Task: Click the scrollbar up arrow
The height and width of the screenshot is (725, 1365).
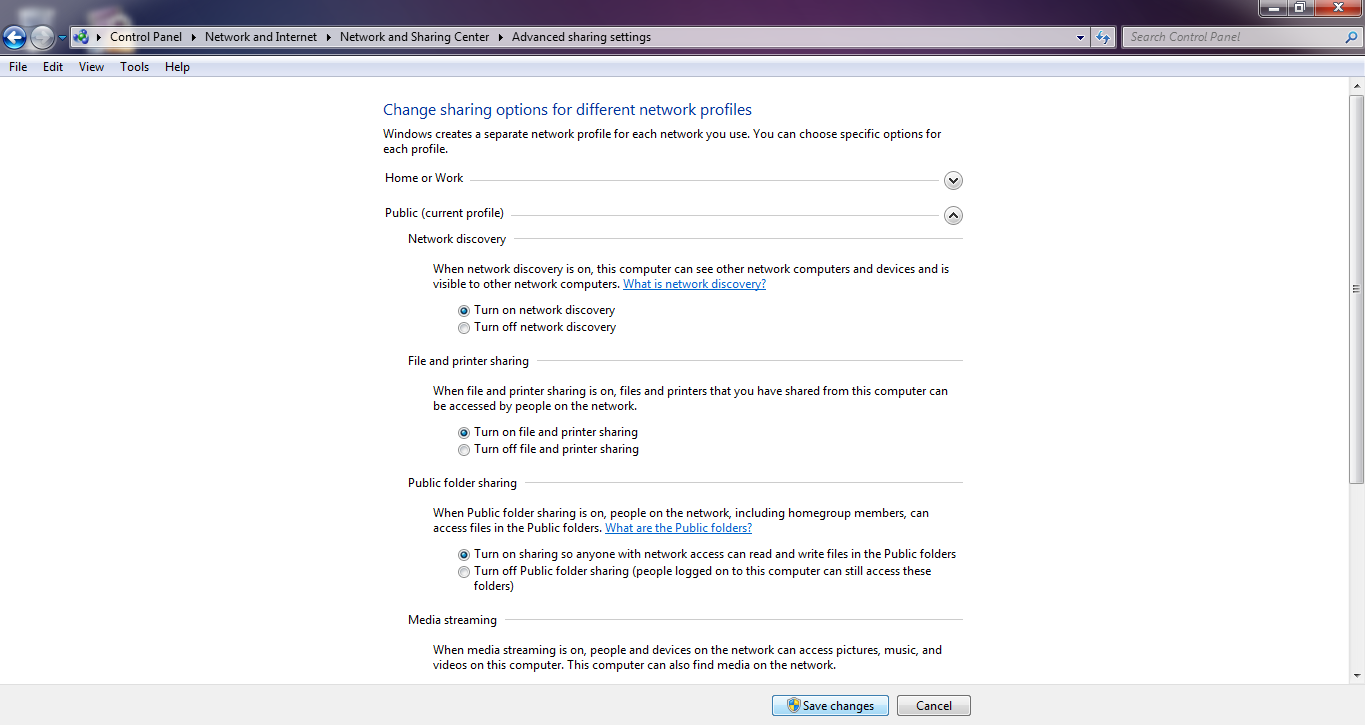Action: [x=1358, y=84]
